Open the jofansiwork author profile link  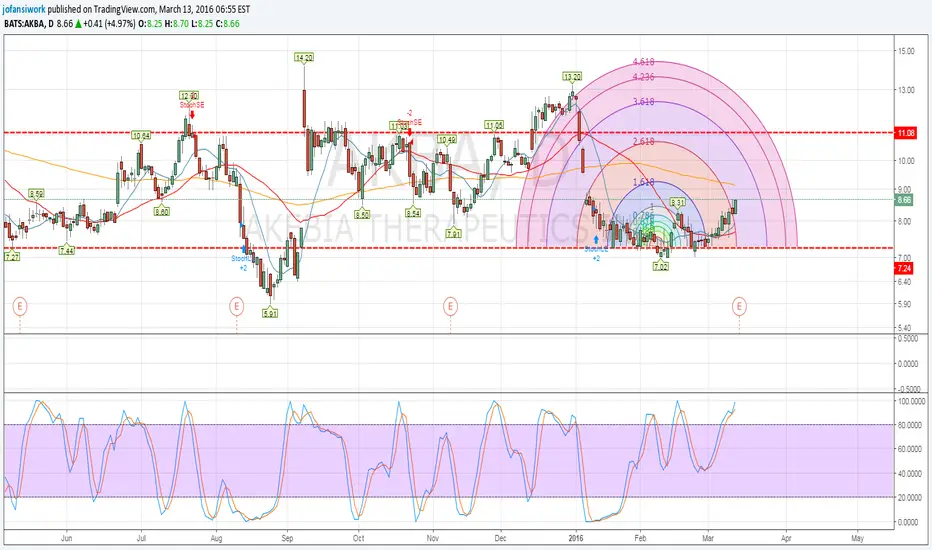24,10
